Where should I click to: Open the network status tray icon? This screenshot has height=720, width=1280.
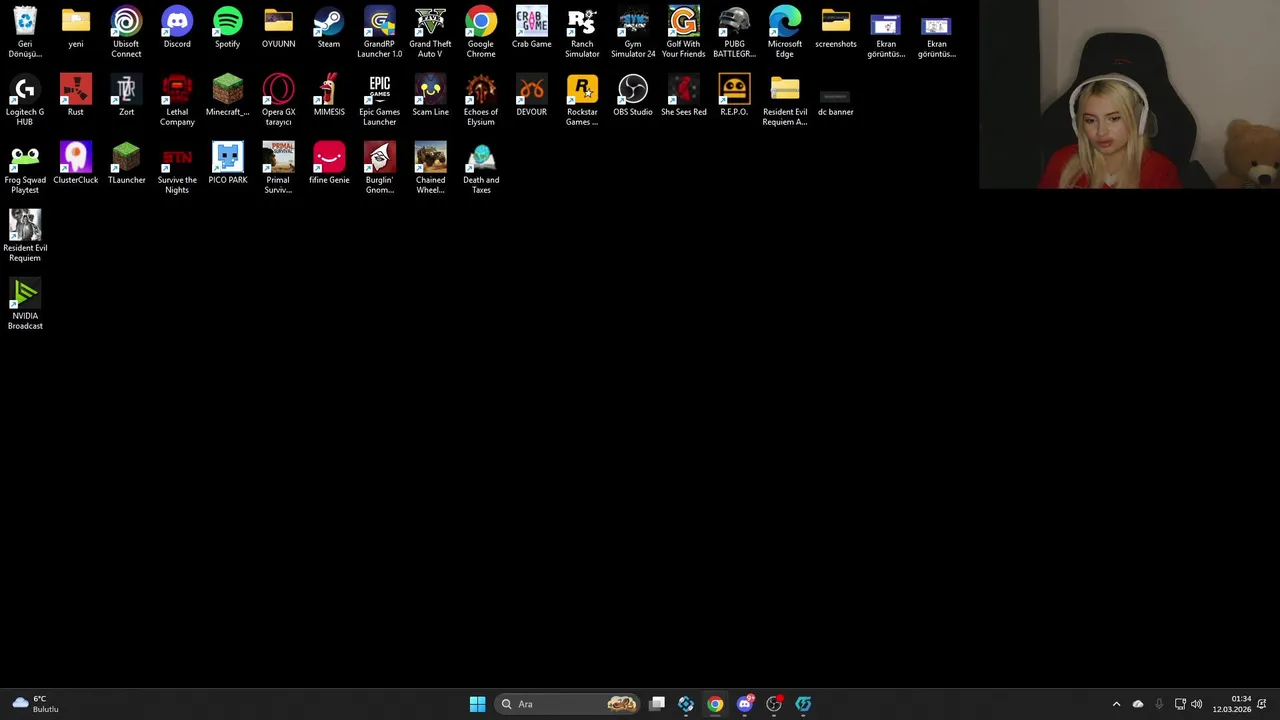(x=1180, y=704)
